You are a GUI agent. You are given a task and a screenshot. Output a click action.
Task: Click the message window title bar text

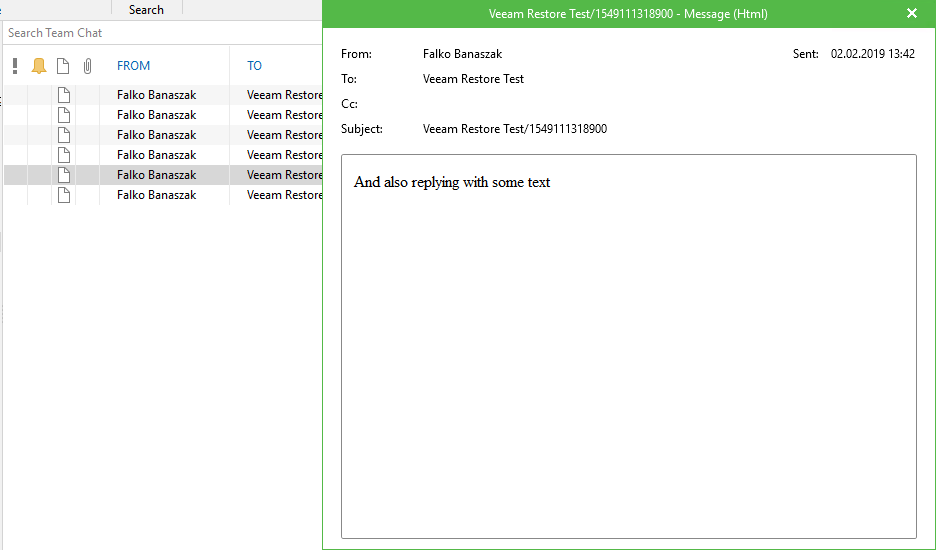click(628, 14)
